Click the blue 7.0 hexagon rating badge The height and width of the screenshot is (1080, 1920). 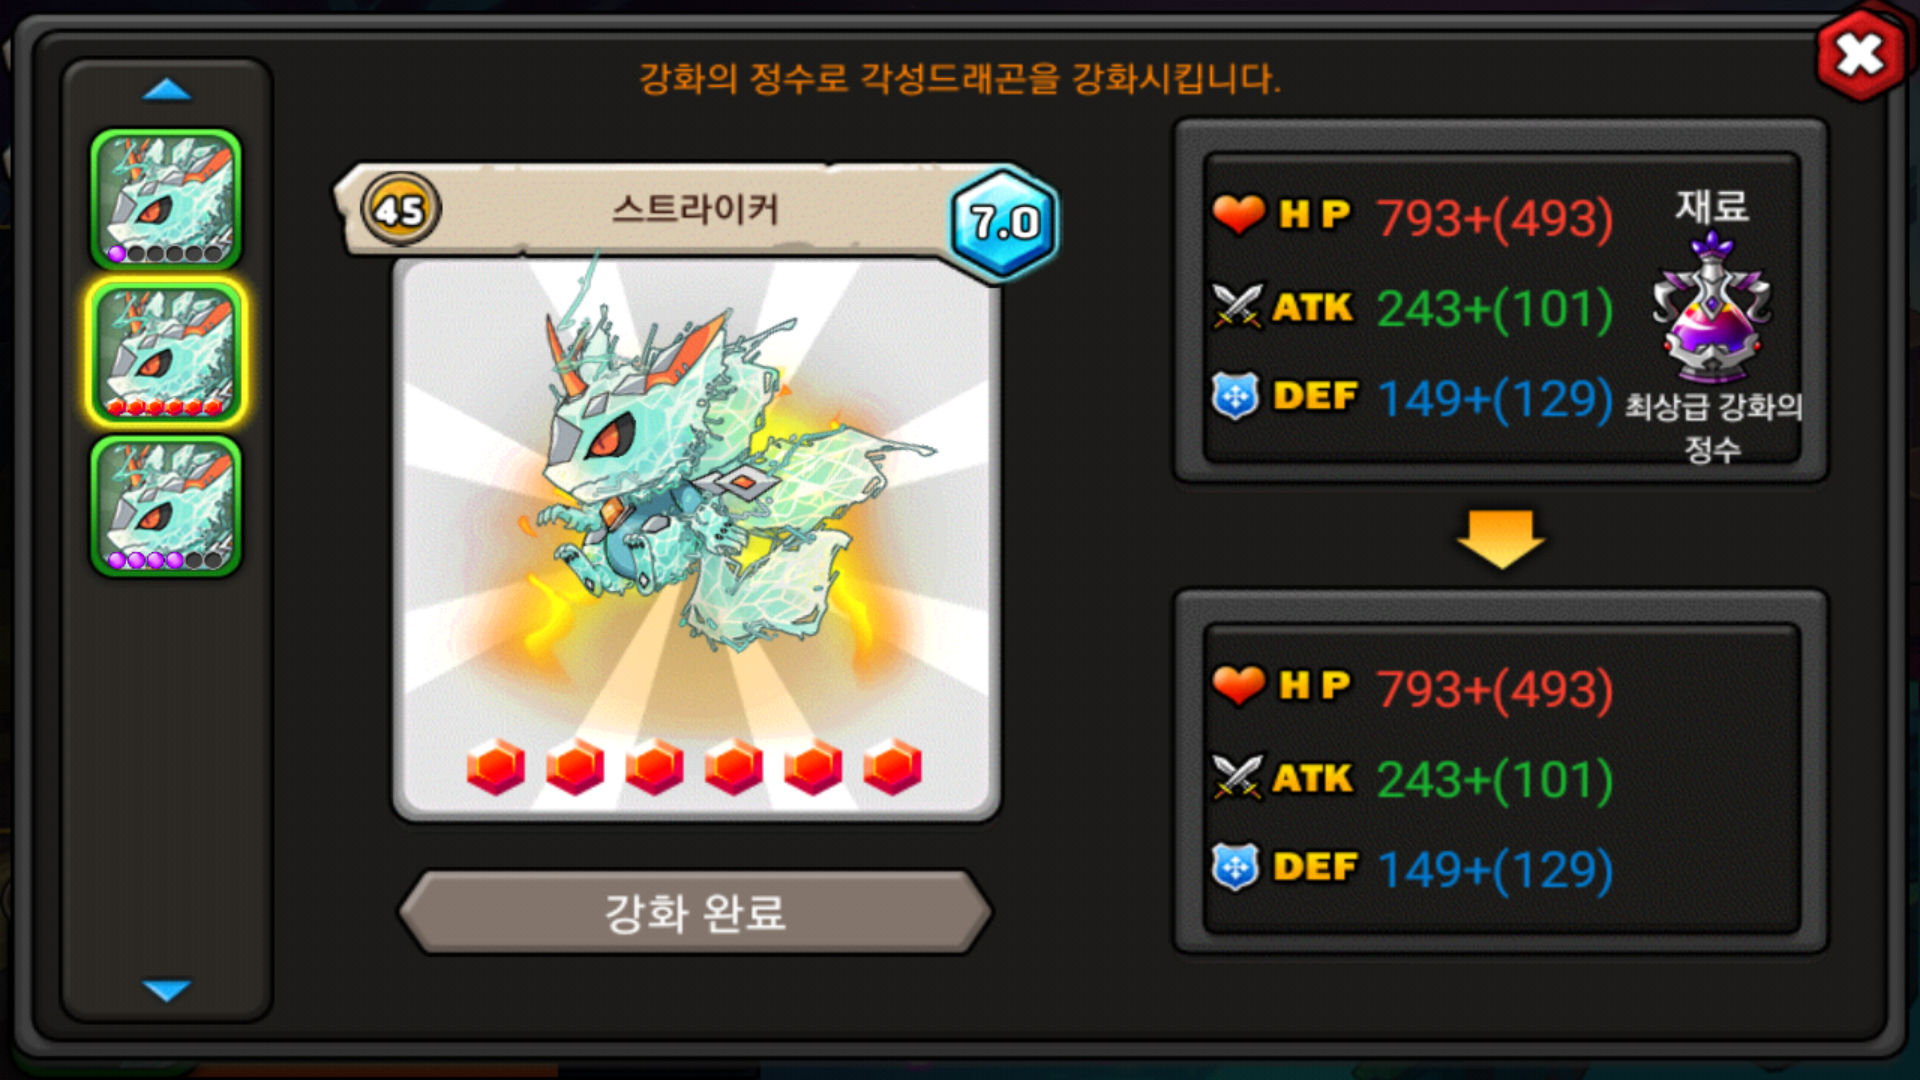pos(1003,222)
